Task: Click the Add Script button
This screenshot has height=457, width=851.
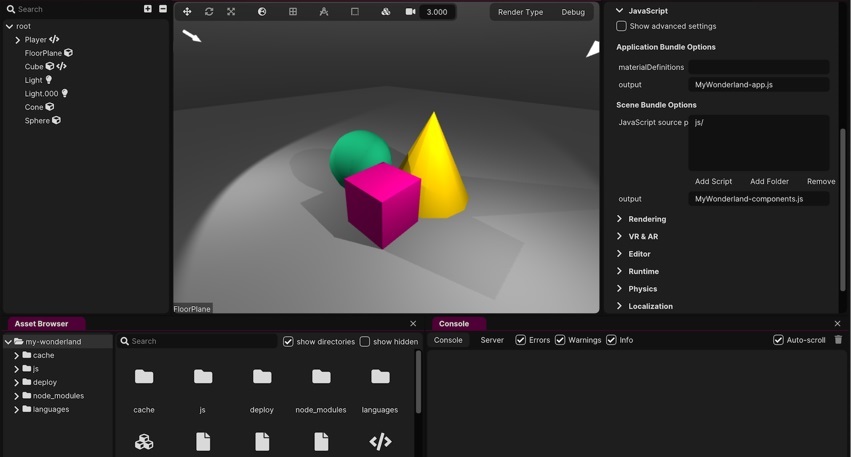Action: (x=713, y=181)
